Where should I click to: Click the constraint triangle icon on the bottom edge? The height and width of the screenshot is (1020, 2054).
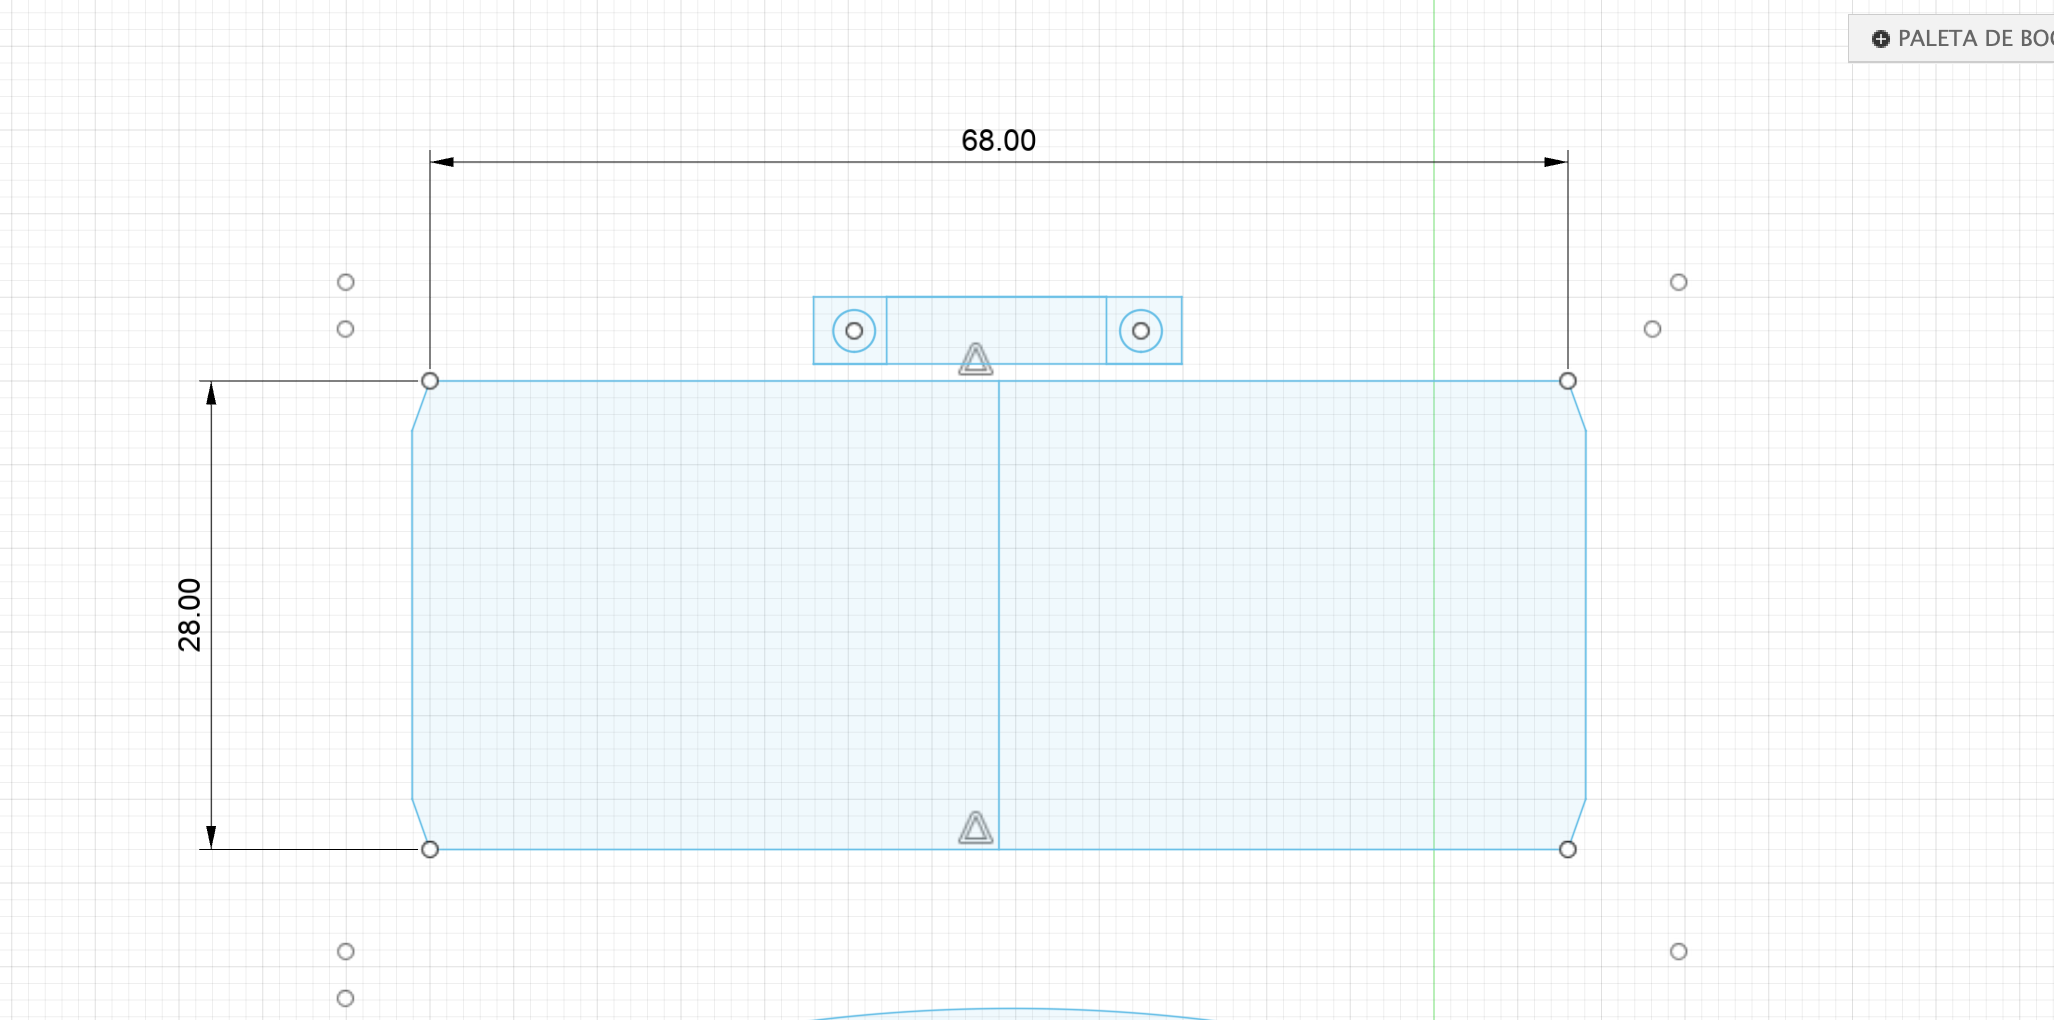tap(976, 828)
